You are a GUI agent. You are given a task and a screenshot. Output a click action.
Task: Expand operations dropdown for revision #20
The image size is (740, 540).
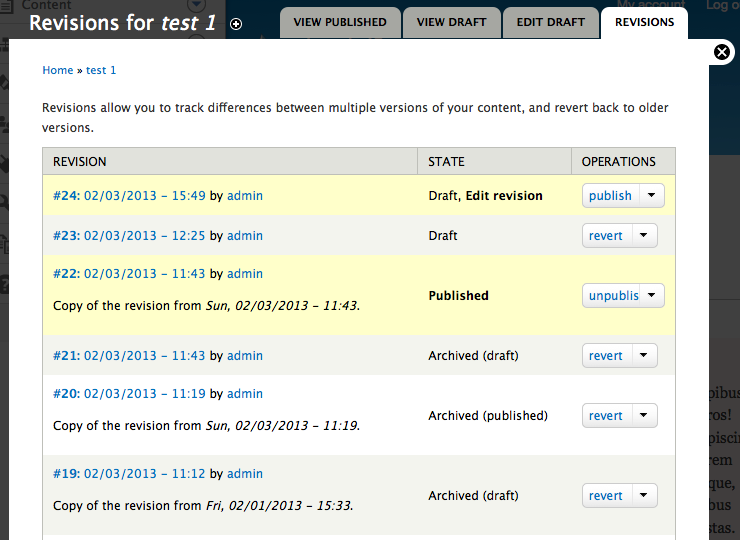(x=644, y=415)
